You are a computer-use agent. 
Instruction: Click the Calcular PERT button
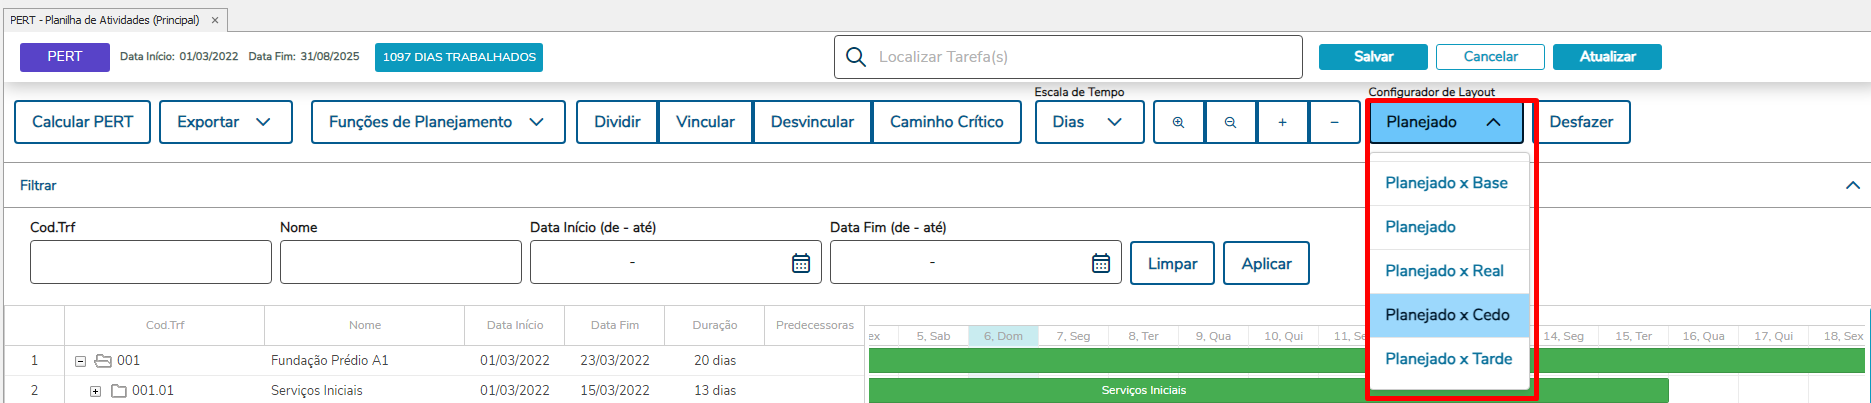point(82,122)
